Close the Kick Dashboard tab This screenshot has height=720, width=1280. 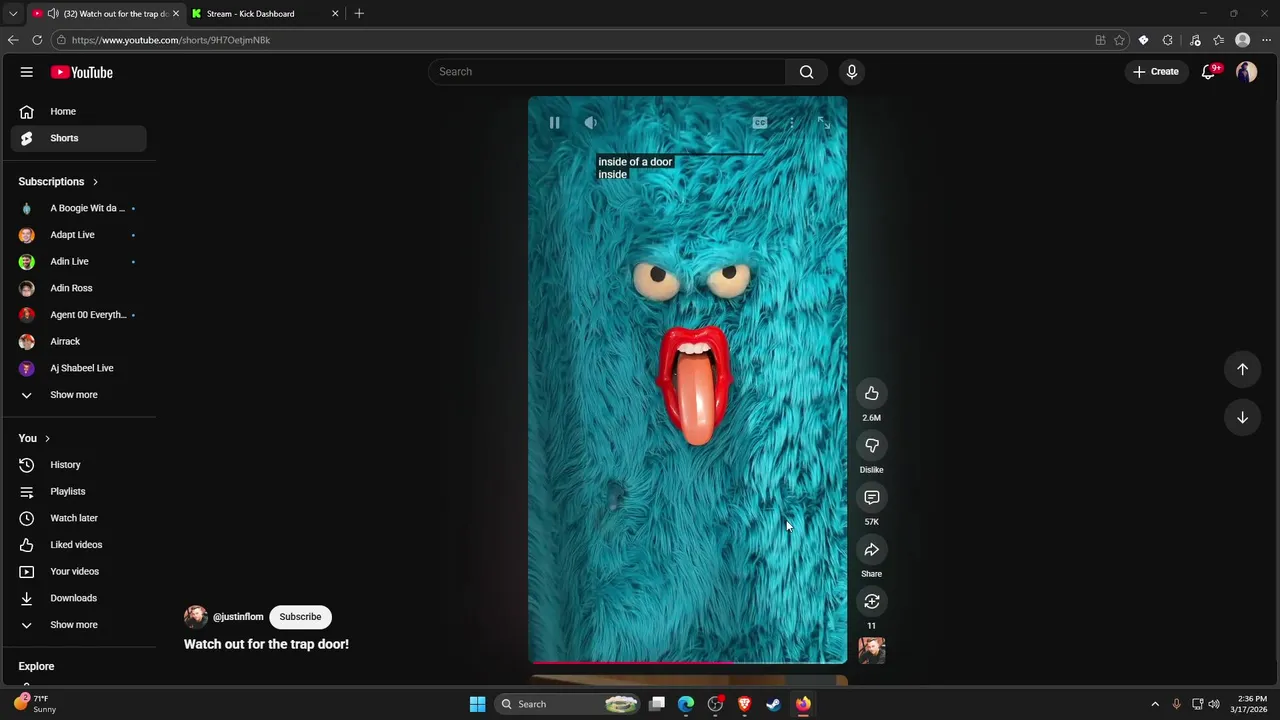coord(335,14)
